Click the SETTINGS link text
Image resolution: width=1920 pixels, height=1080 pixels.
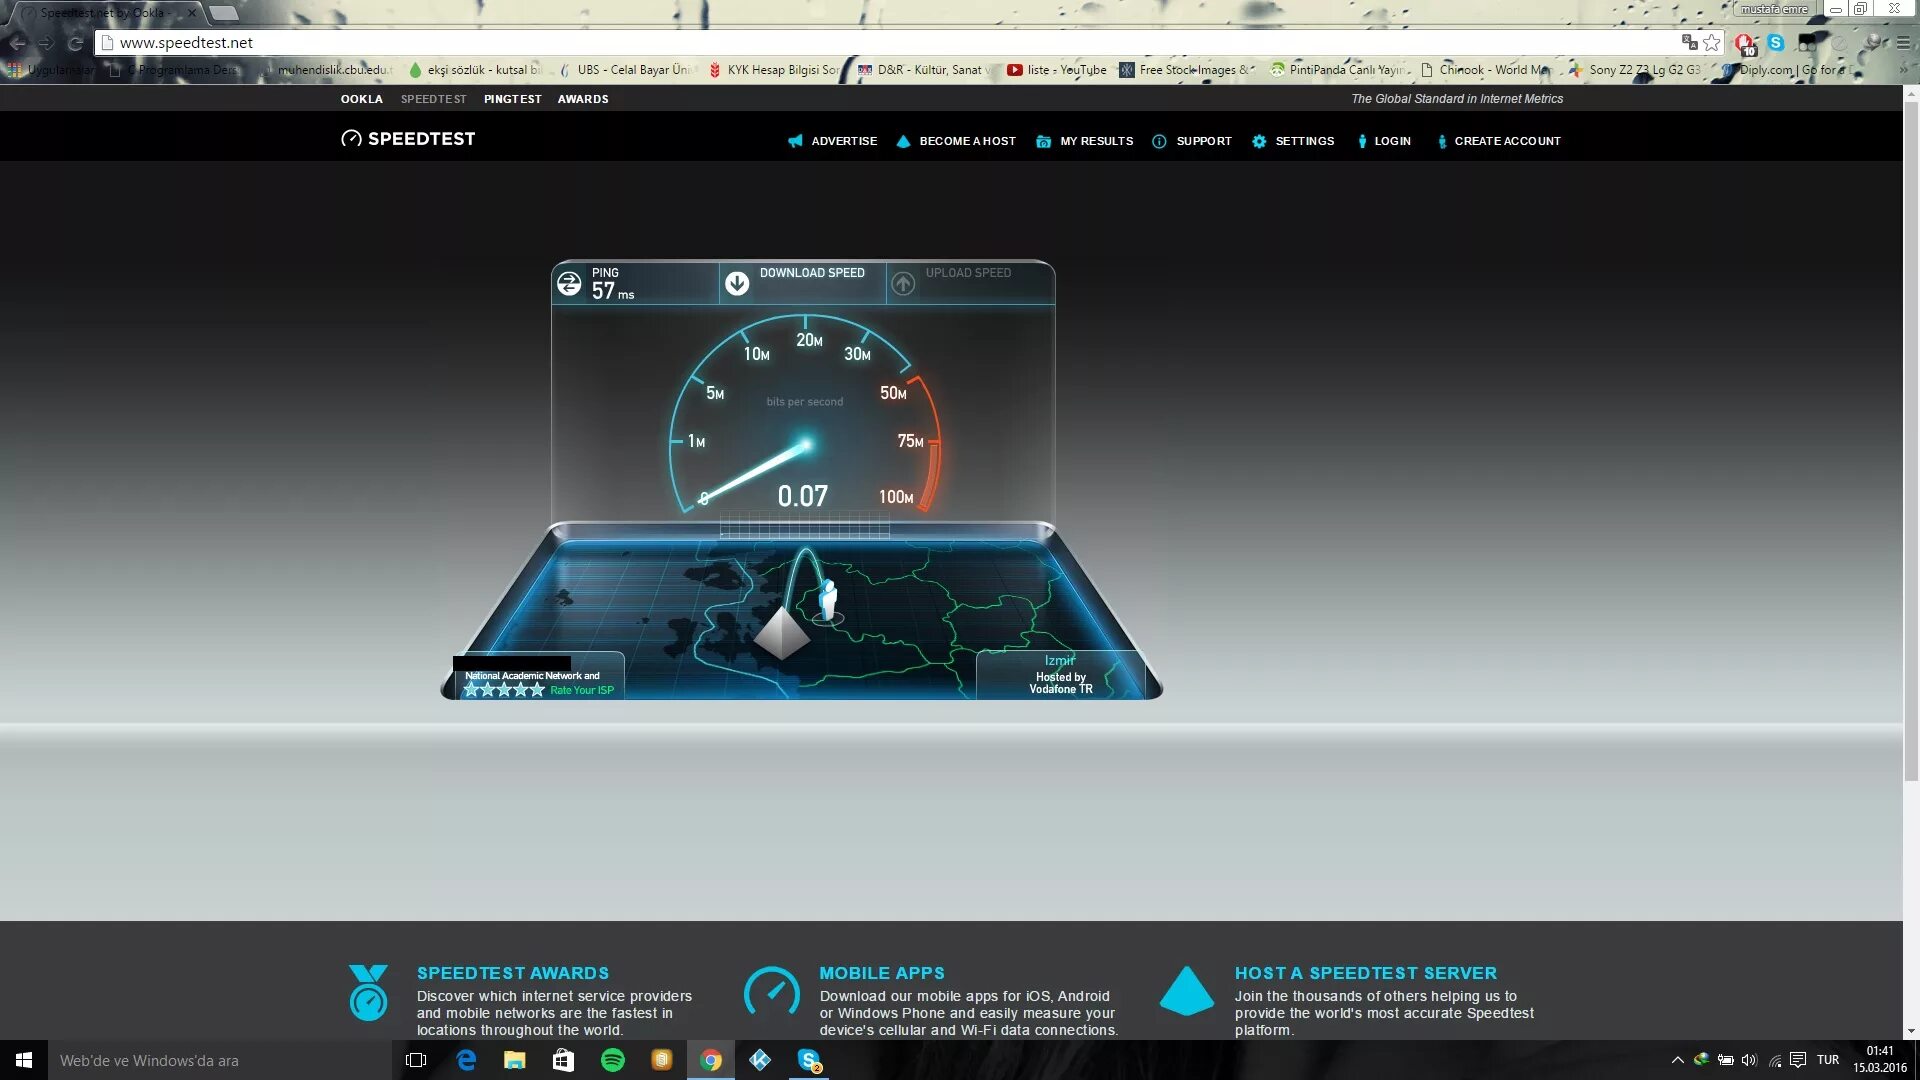[x=1305, y=141]
